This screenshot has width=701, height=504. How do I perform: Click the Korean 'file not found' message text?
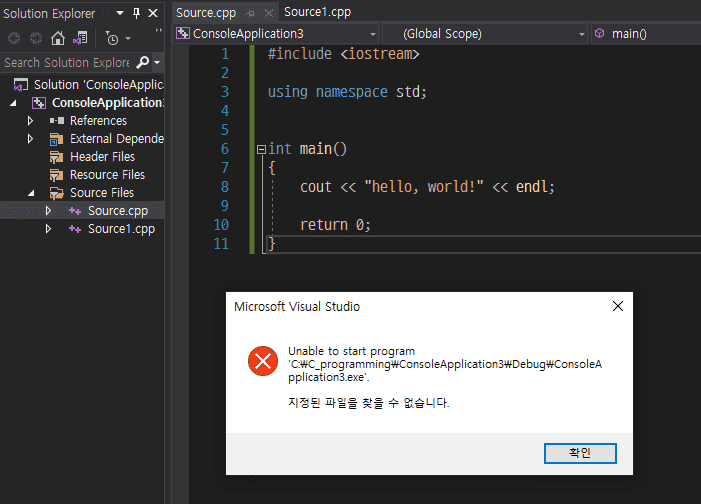(x=368, y=403)
